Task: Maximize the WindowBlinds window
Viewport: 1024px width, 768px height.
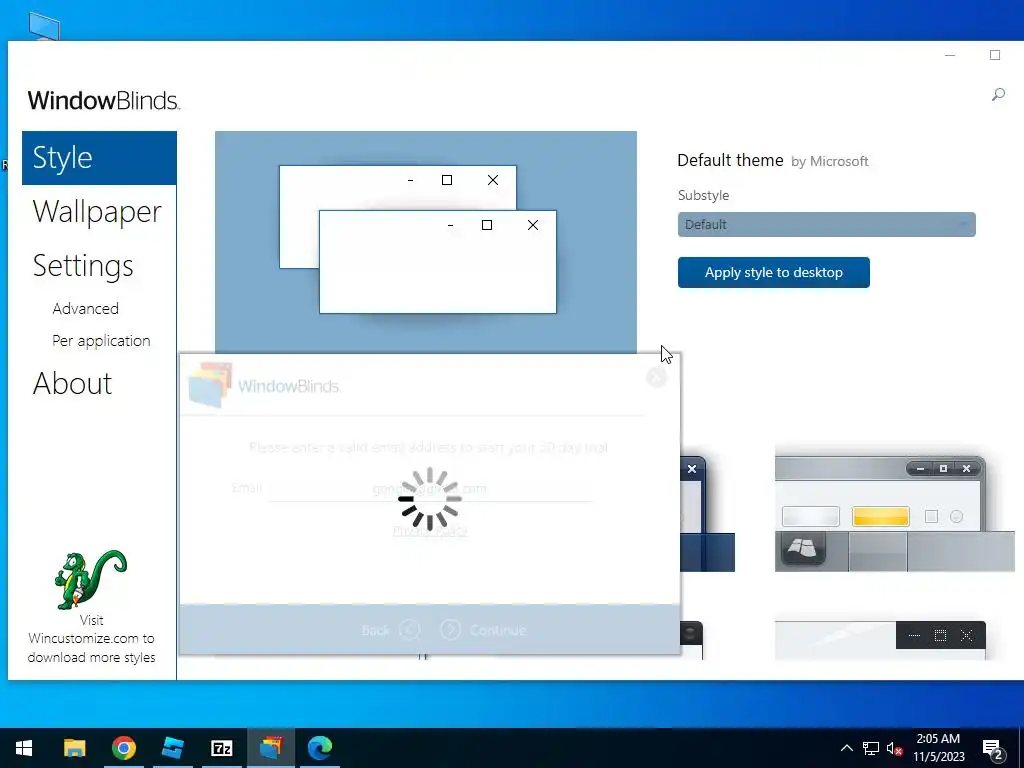Action: (x=995, y=56)
